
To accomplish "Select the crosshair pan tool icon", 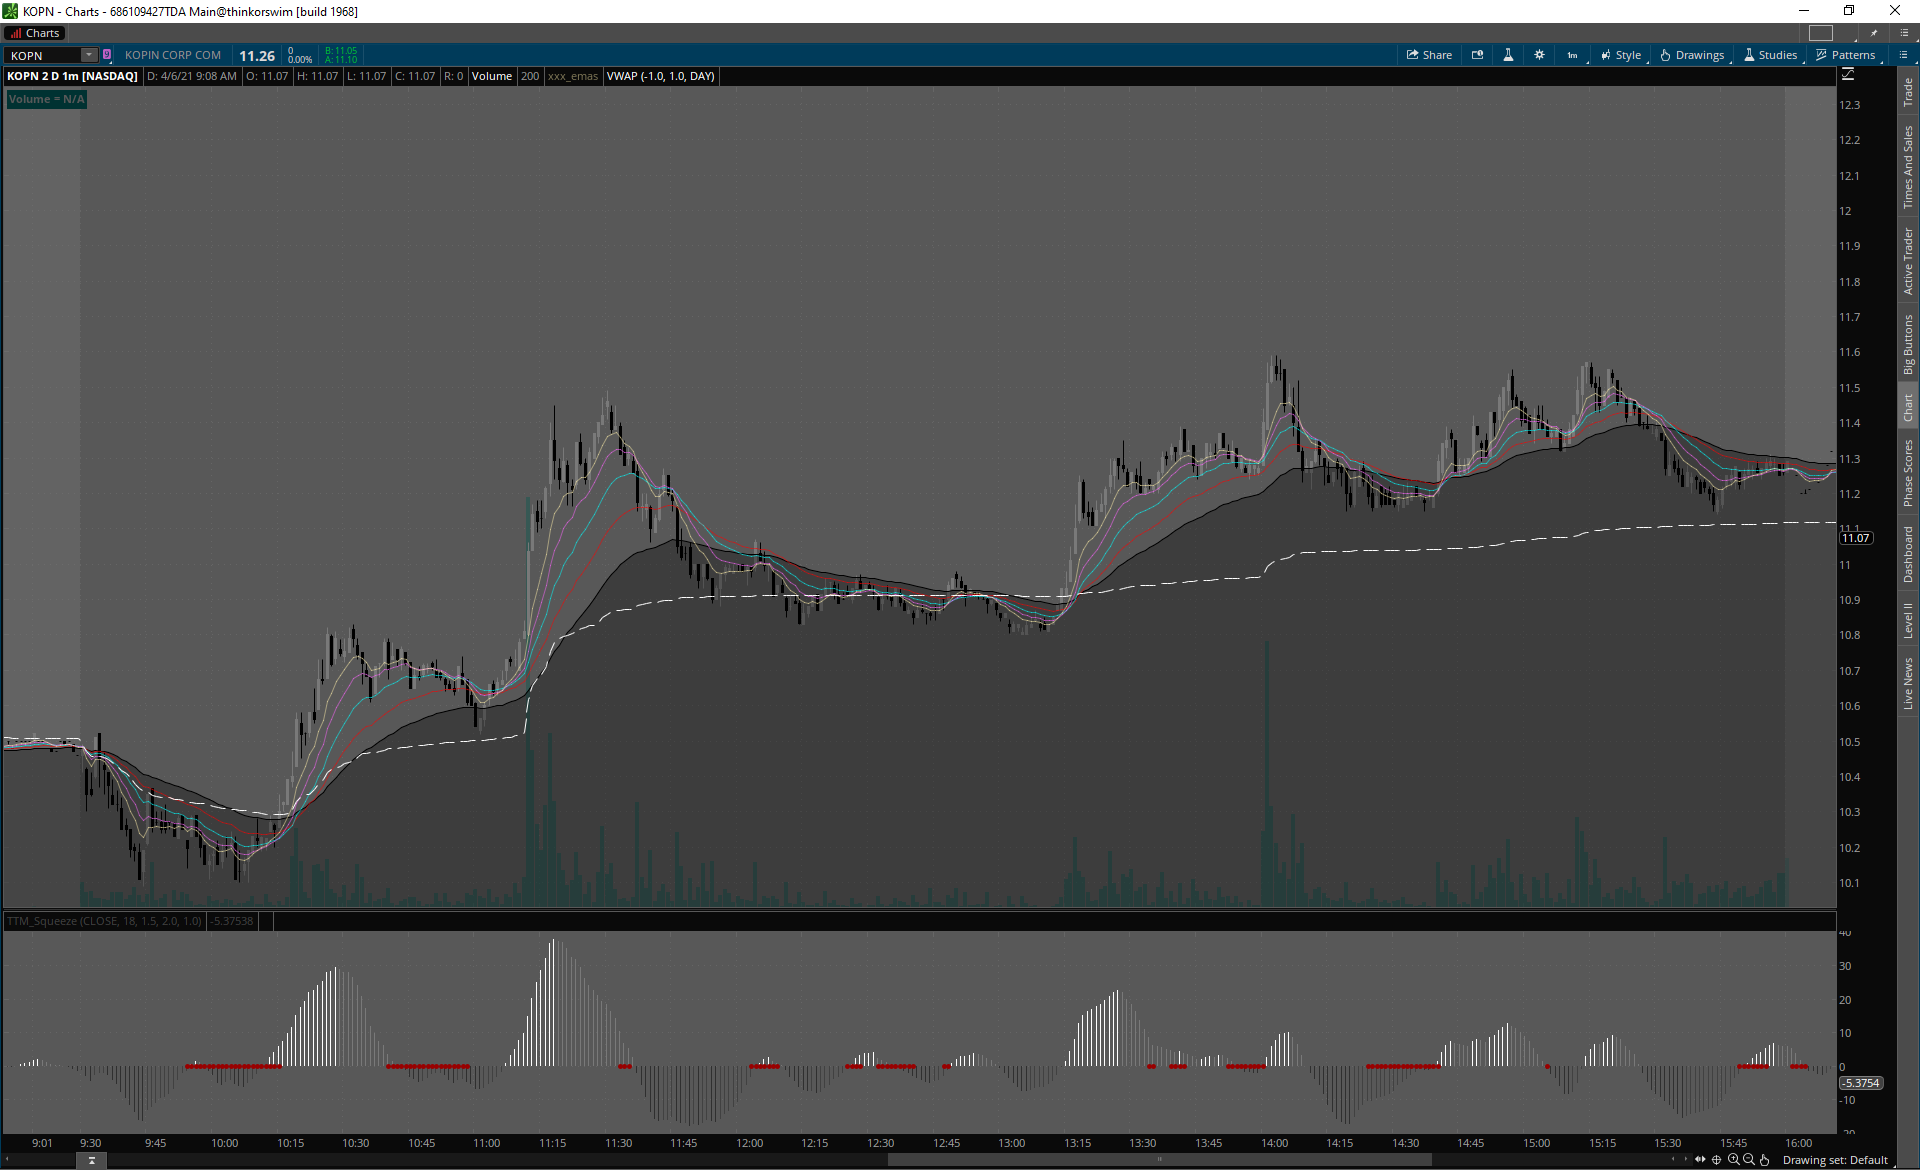I will click(1717, 1160).
